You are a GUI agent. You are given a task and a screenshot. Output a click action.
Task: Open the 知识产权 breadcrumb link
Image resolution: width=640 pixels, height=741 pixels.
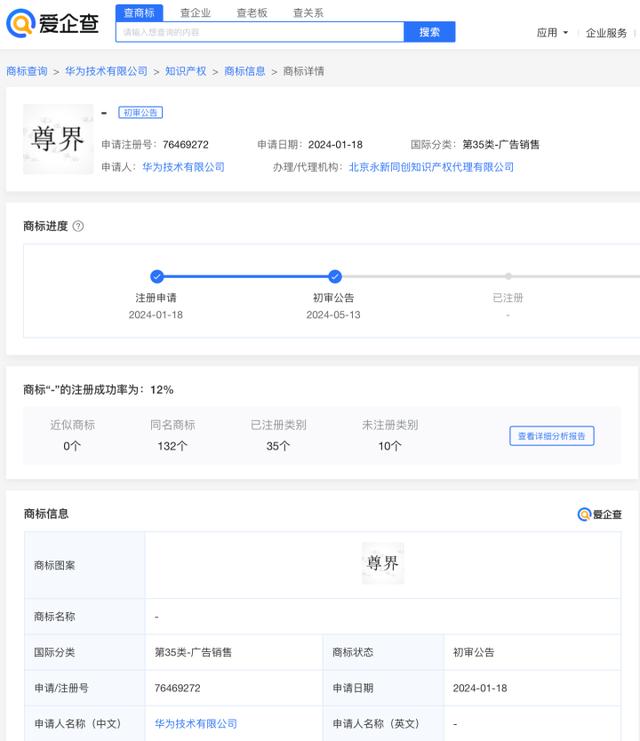pyautogui.click(x=186, y=71)
